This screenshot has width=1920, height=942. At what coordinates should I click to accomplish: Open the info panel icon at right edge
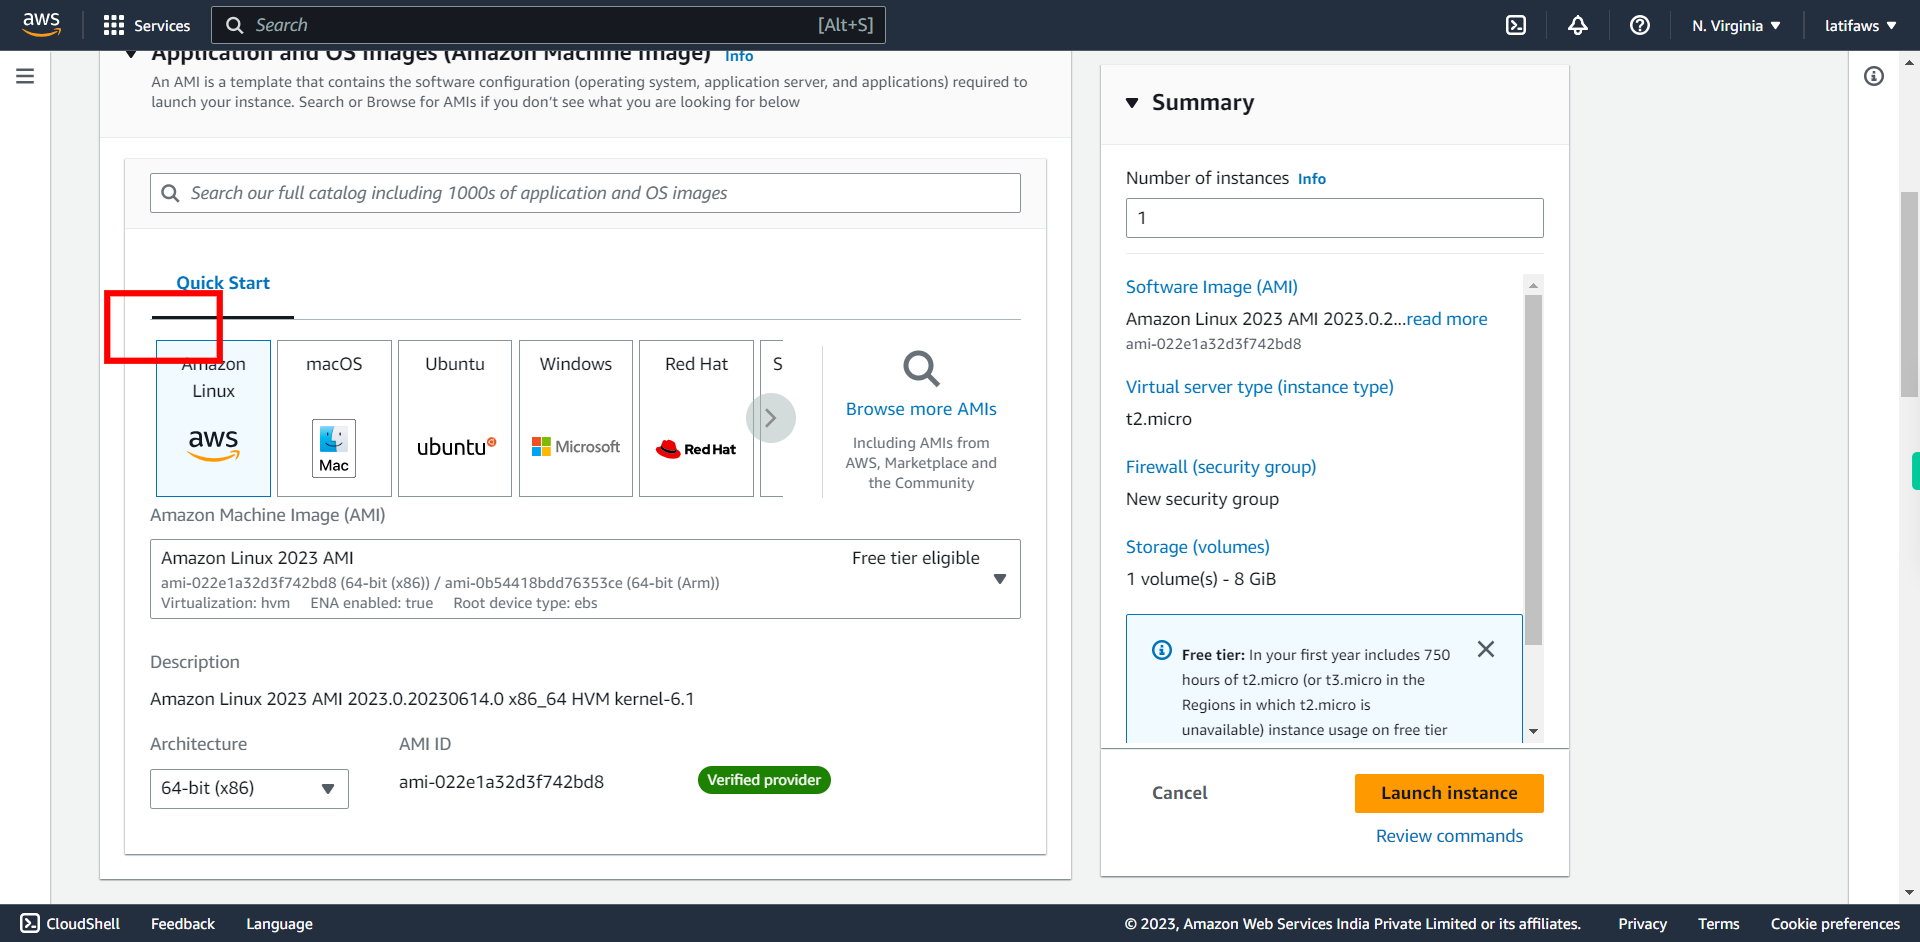click(1874, 76)
